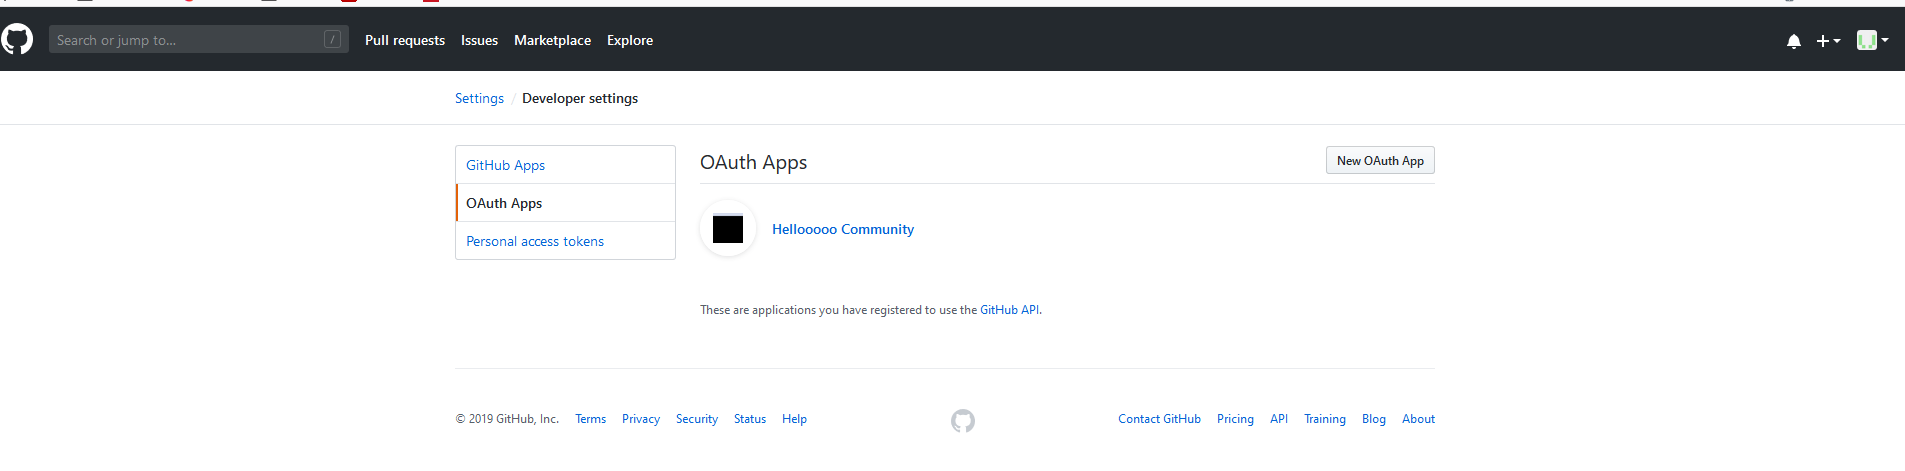Go to Pull requests
Viewport: 1905px width, 471px height.
(x=405, y=40)
